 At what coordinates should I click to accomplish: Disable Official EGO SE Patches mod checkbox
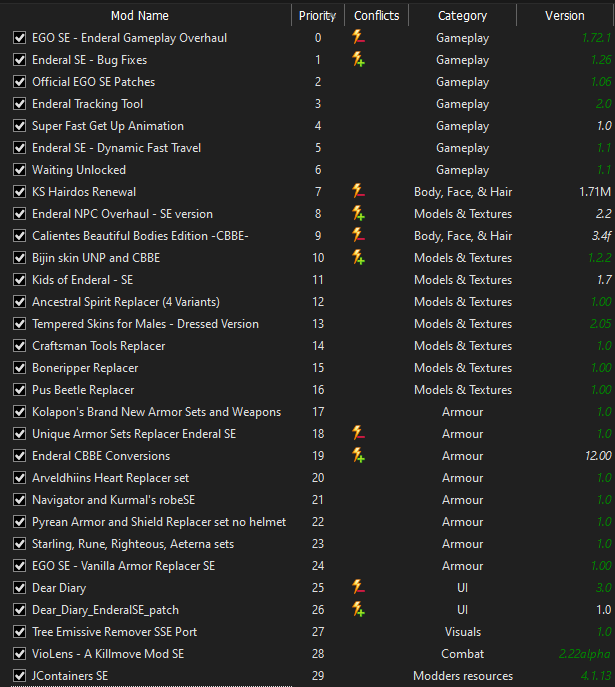(19, 81)
